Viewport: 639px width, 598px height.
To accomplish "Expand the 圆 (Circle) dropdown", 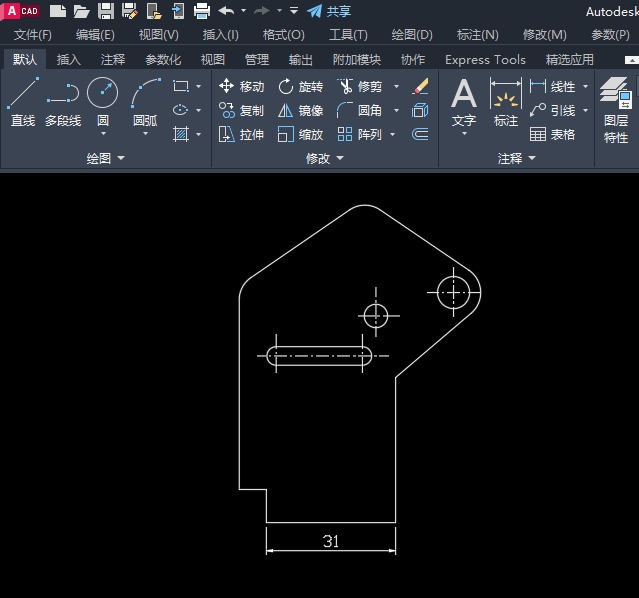I will (x=102, y=133).
